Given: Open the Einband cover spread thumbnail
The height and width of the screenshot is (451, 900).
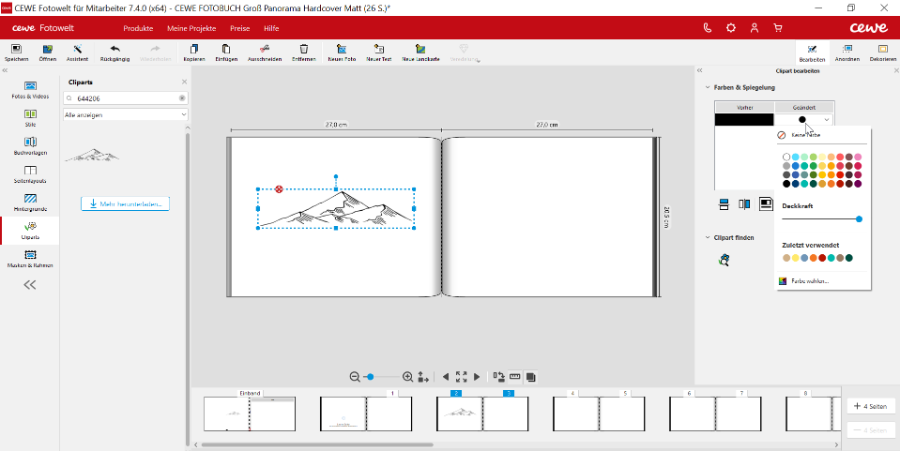Looking at the screenshot, I should [x=250, y=413].
